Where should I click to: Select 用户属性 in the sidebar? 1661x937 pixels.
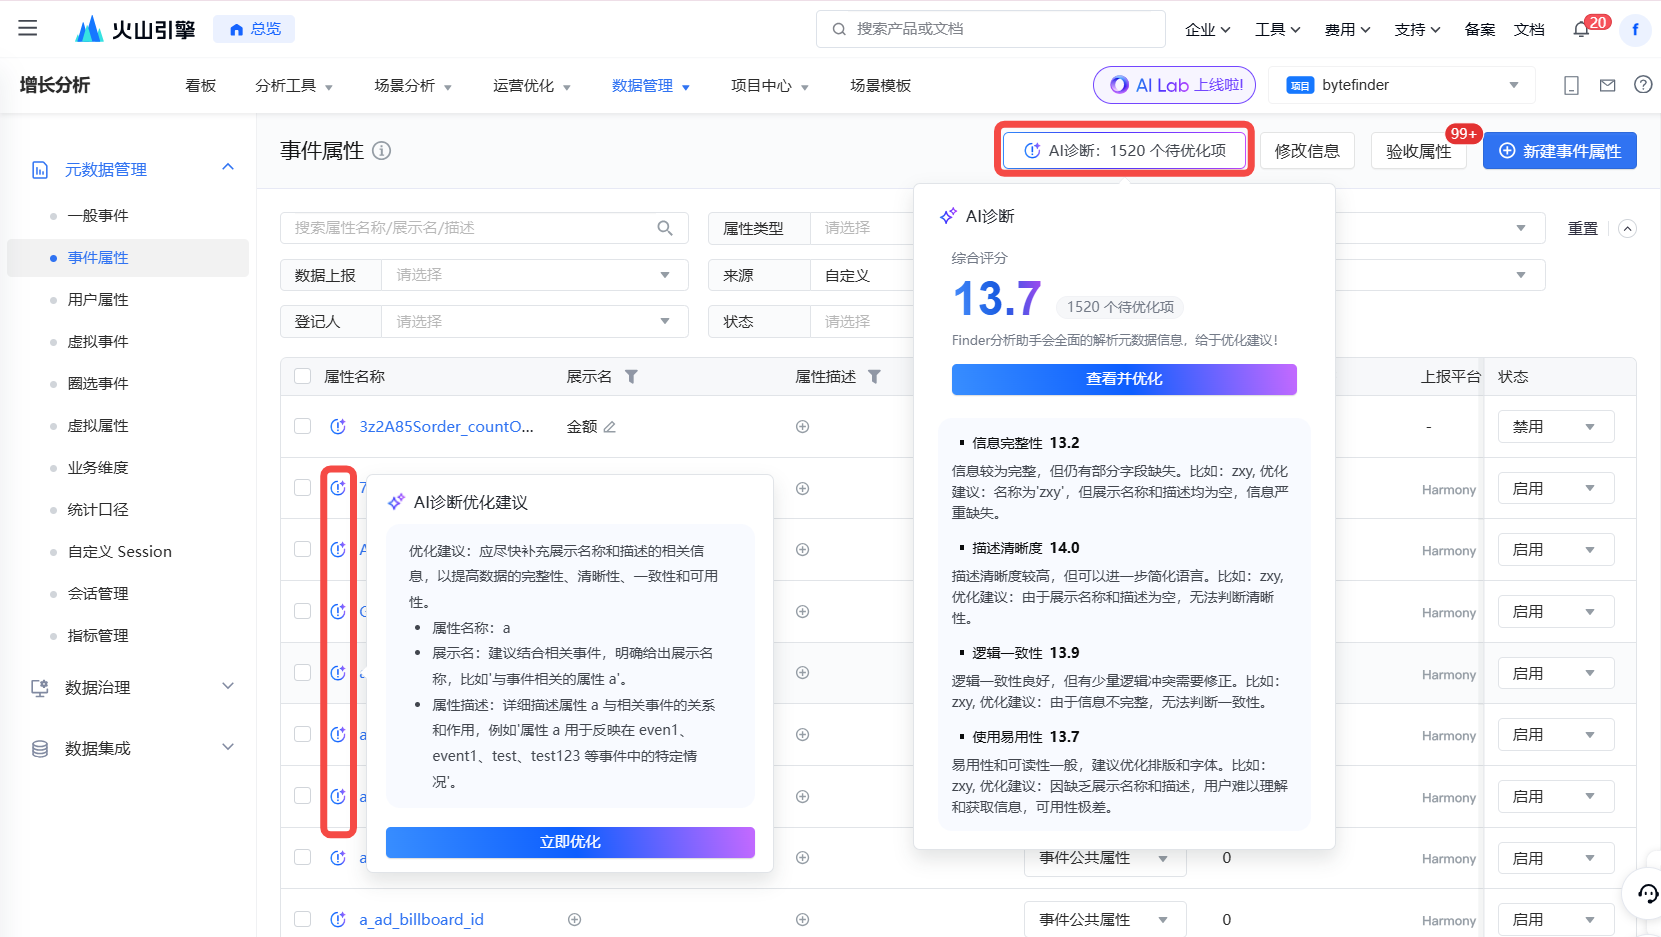pyautogui.click(x=98, y=300)
